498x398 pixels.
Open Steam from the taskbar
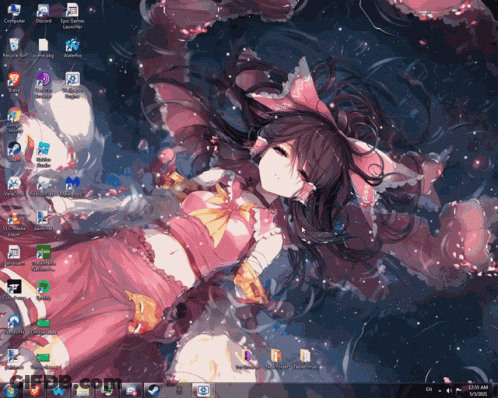[154, 390]
